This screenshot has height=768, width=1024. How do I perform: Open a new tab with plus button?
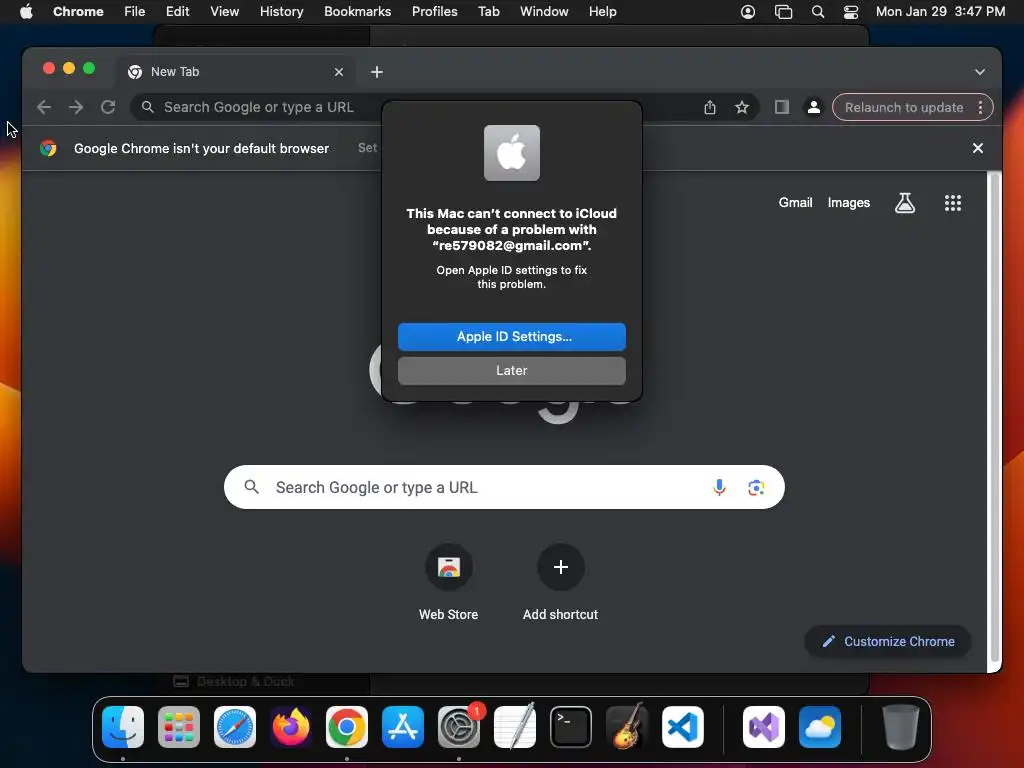[377, 72]
